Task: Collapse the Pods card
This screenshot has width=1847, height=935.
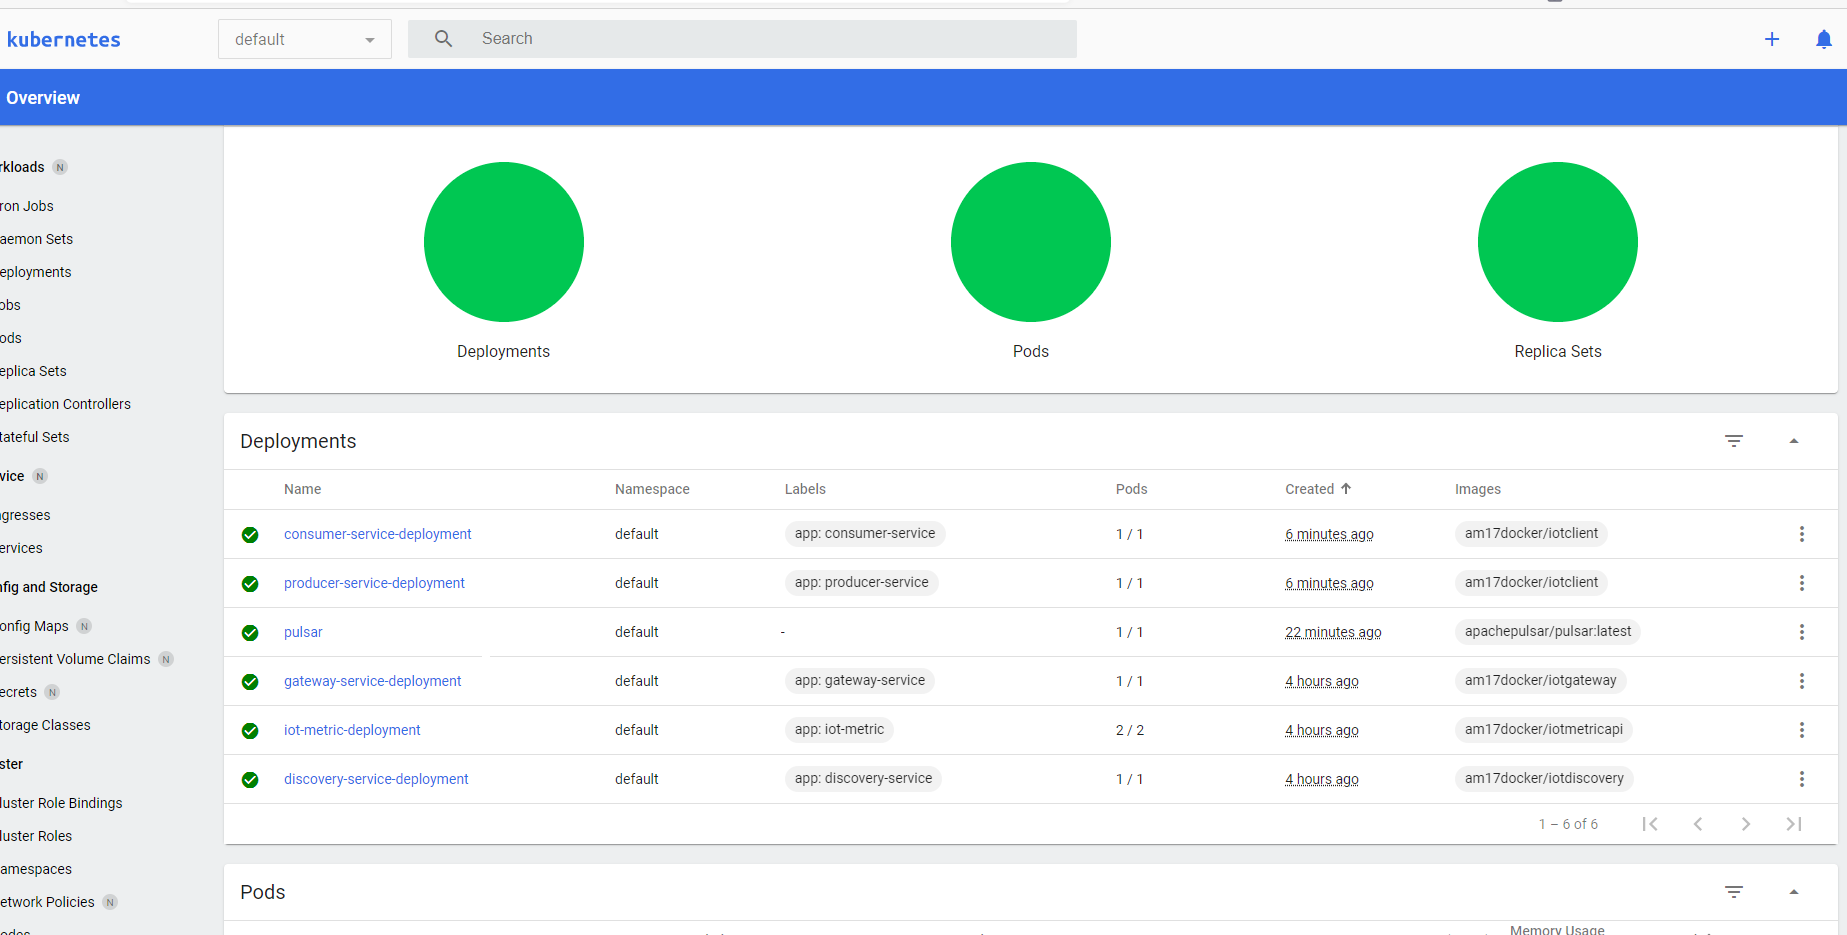Action: (x=1793, y=891)
